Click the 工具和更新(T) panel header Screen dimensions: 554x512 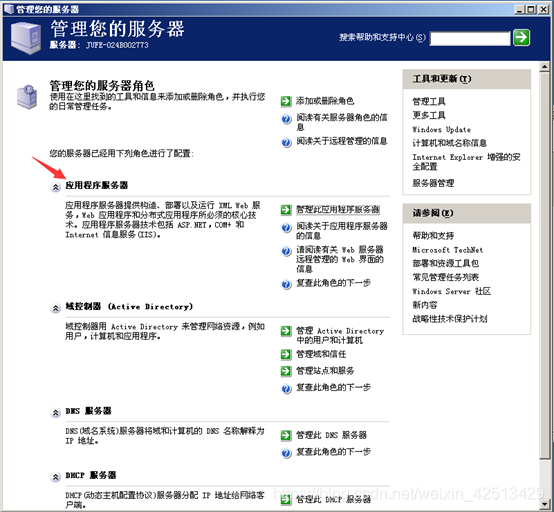point(467,79)
